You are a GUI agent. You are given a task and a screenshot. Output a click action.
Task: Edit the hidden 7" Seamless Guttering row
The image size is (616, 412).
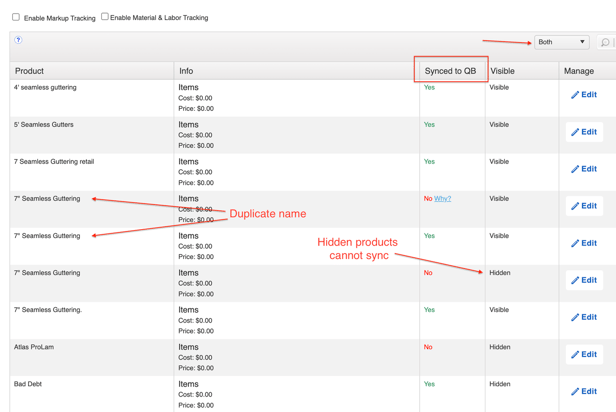pos(584,280)
